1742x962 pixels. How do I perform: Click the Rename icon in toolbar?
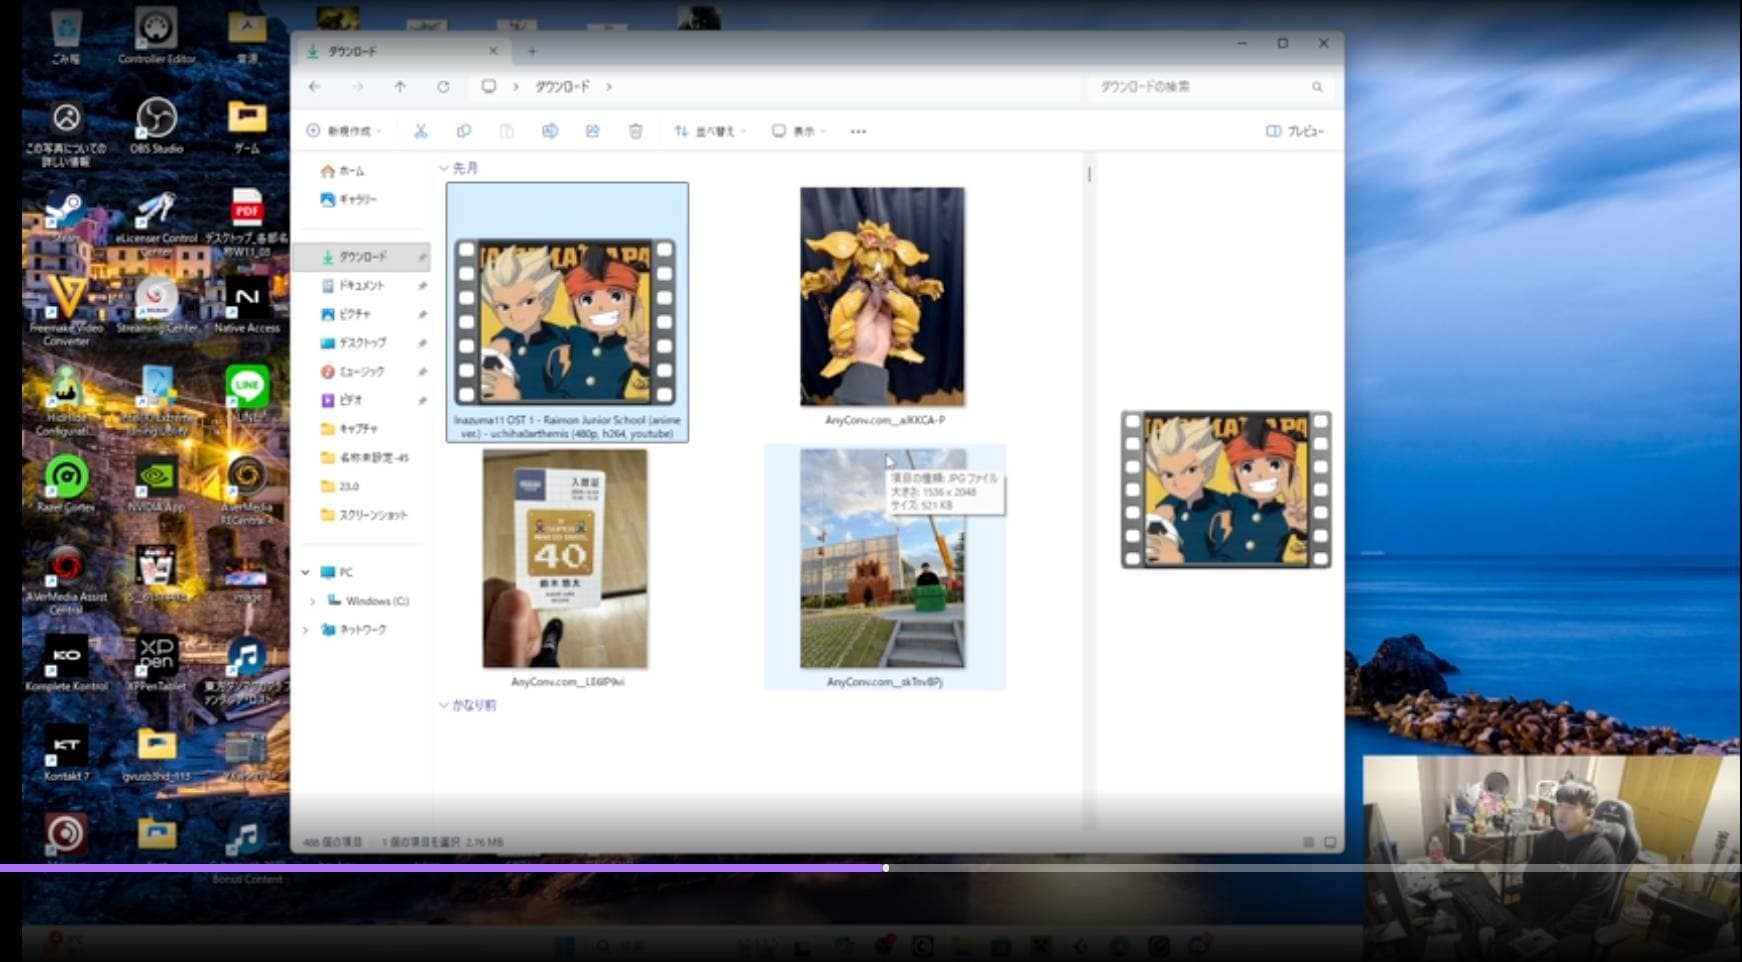[550, 131]
